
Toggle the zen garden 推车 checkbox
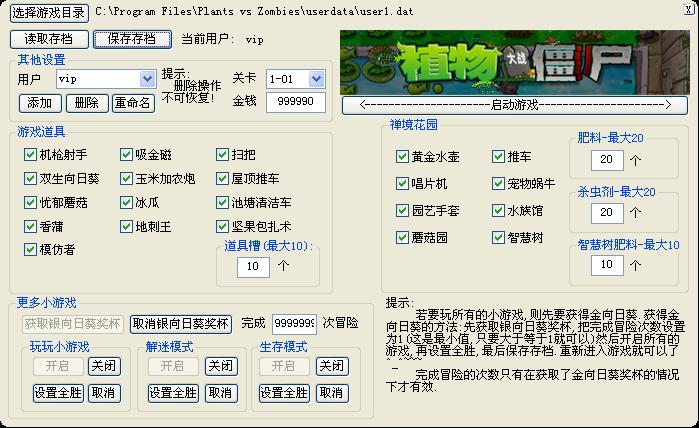click(x=498, y=156)
